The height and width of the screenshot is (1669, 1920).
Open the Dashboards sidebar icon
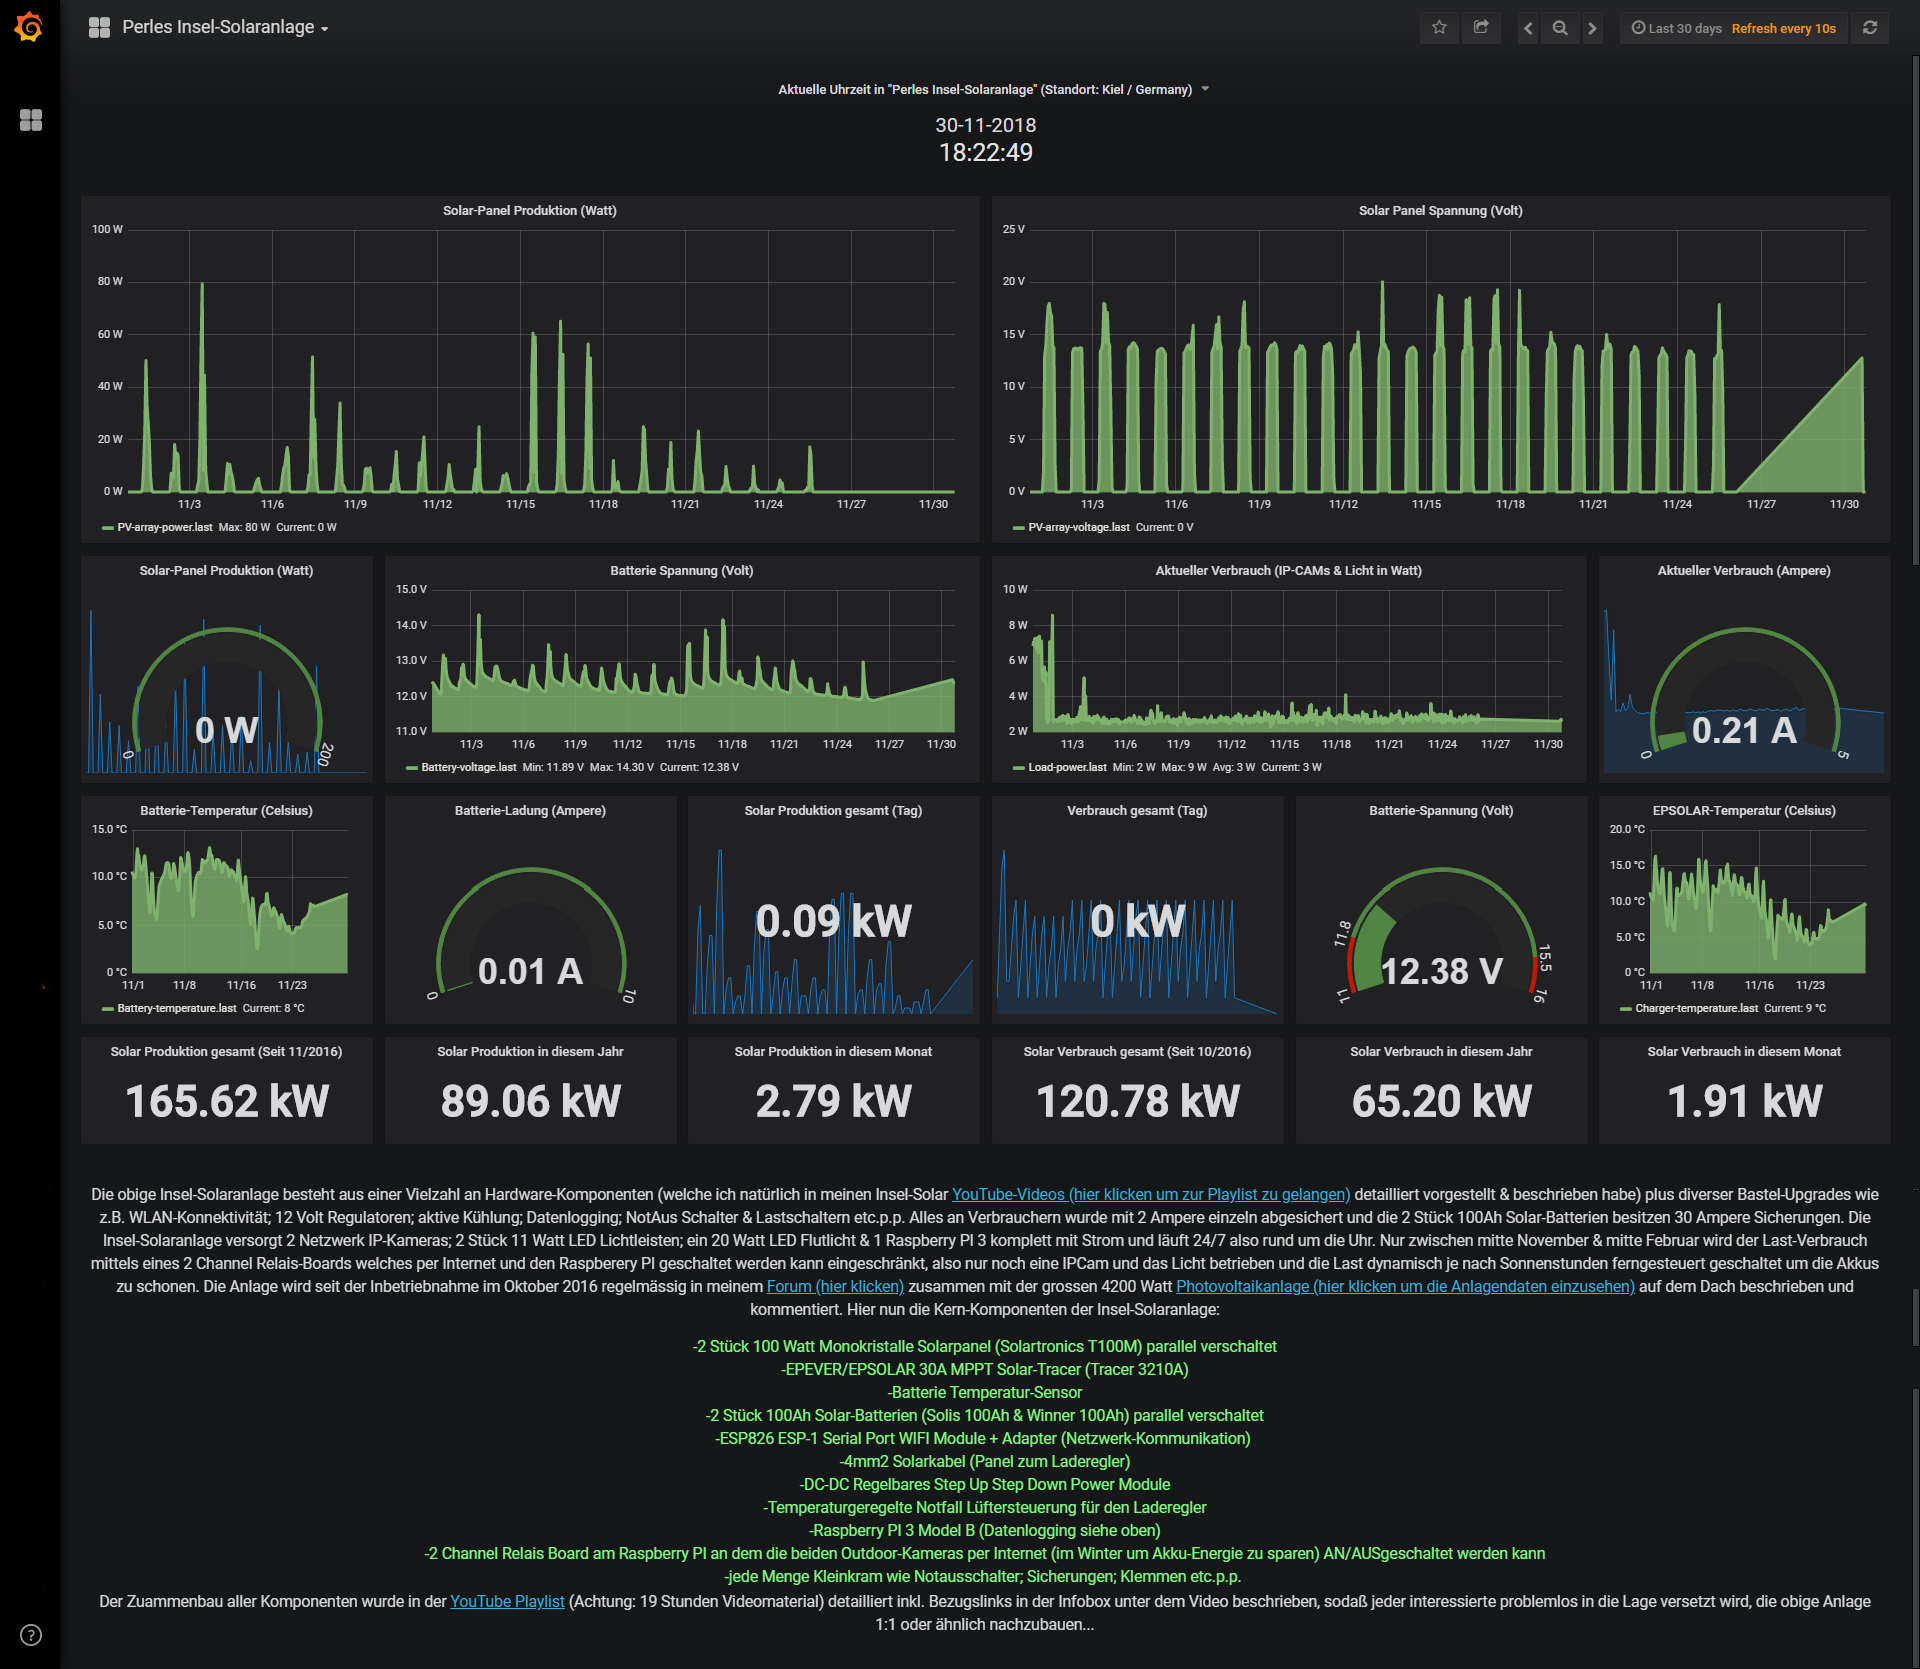[x=31, y=120]
